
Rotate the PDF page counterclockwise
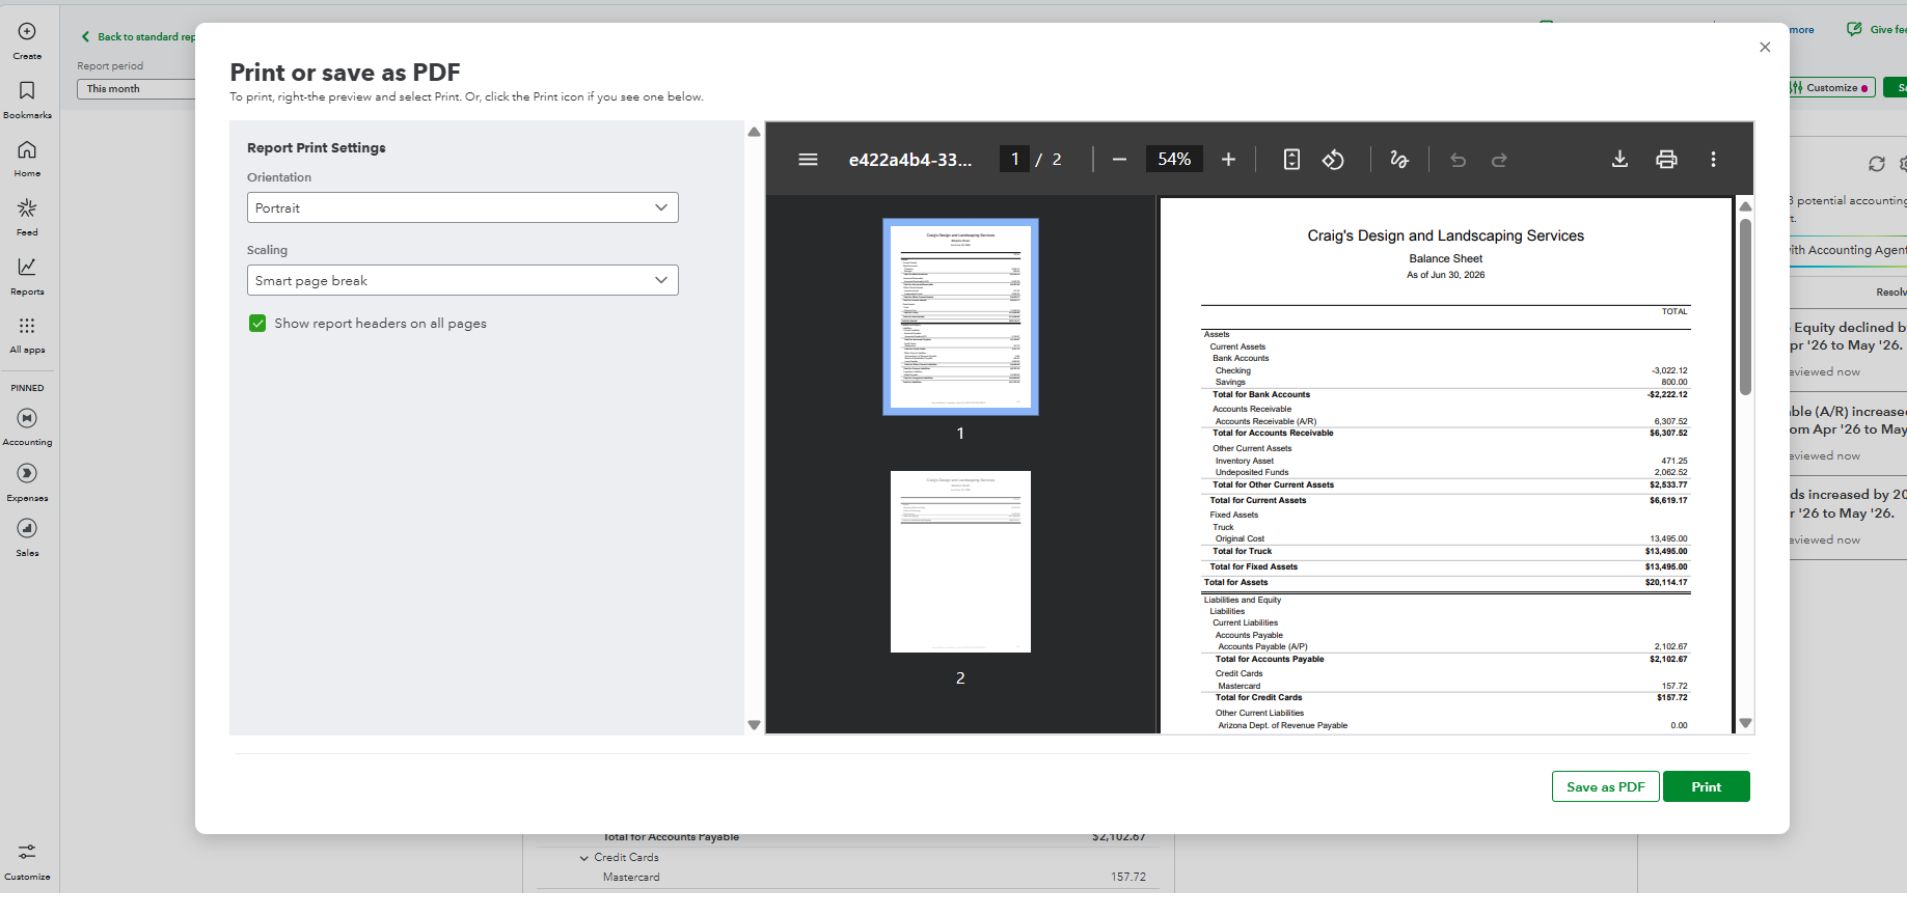pyautogui.click(x=1333, y=159)
